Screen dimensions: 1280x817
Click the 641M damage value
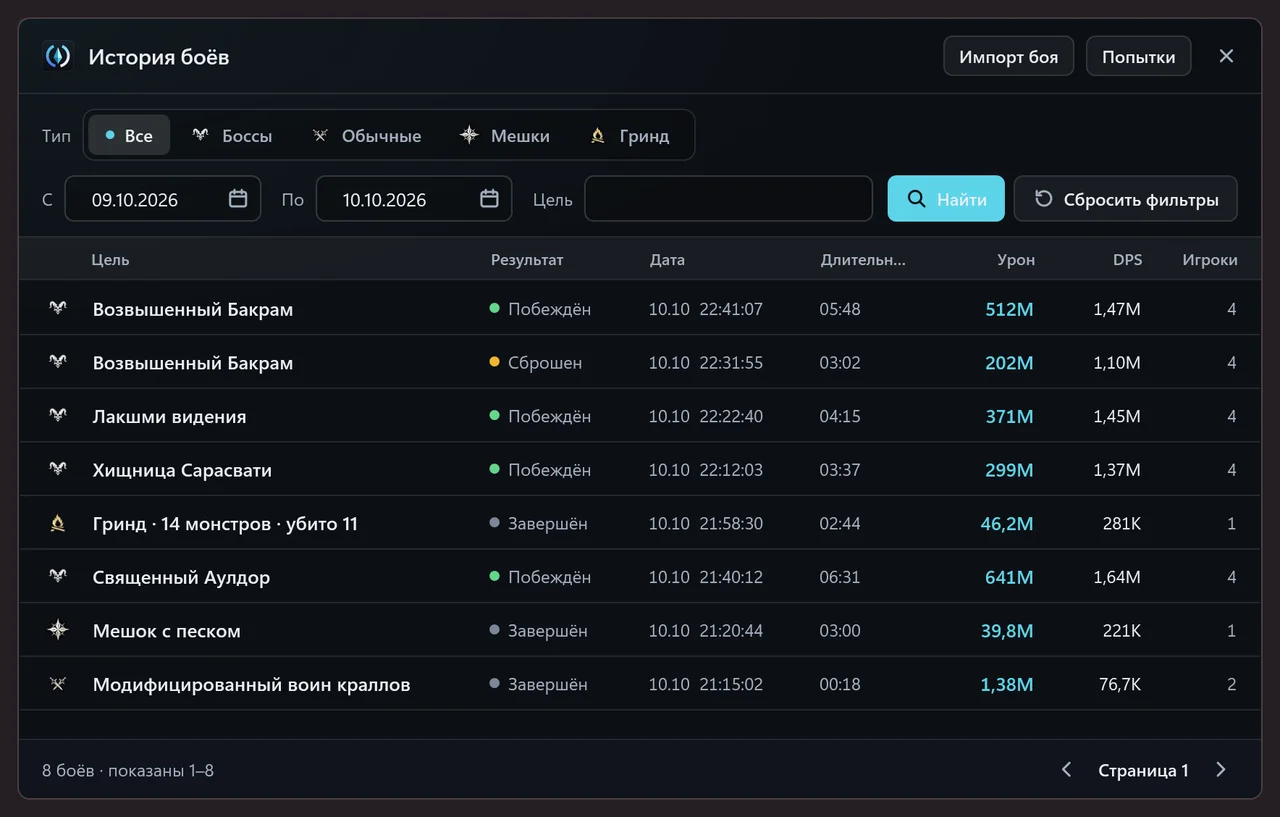[x=1009, y=577]
